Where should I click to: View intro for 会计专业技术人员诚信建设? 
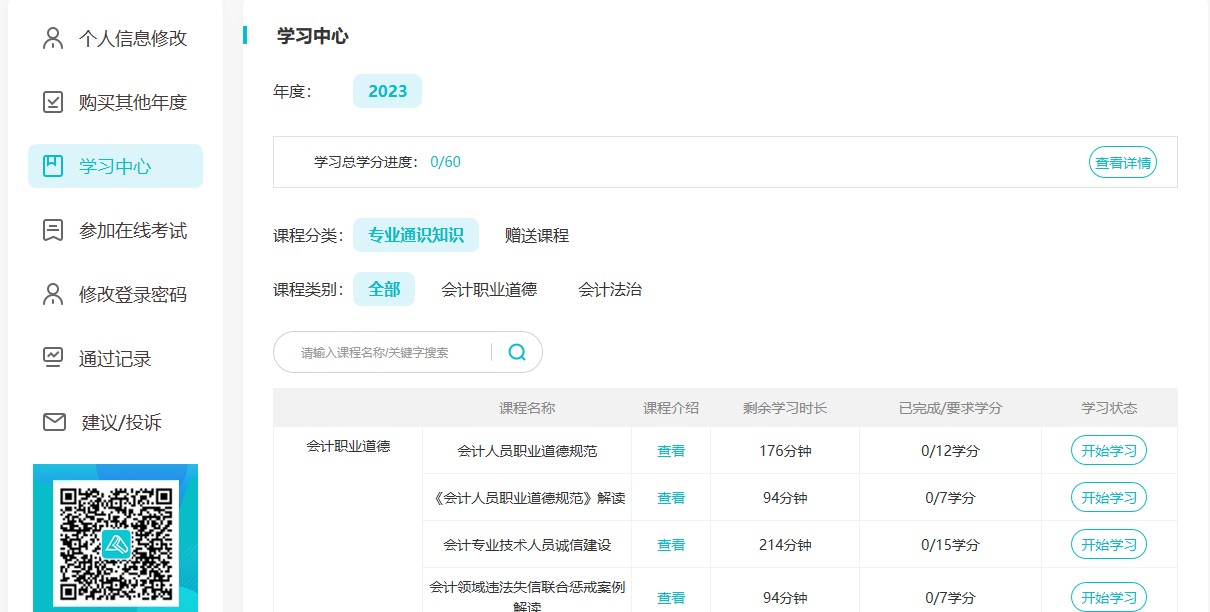[670, 545]
